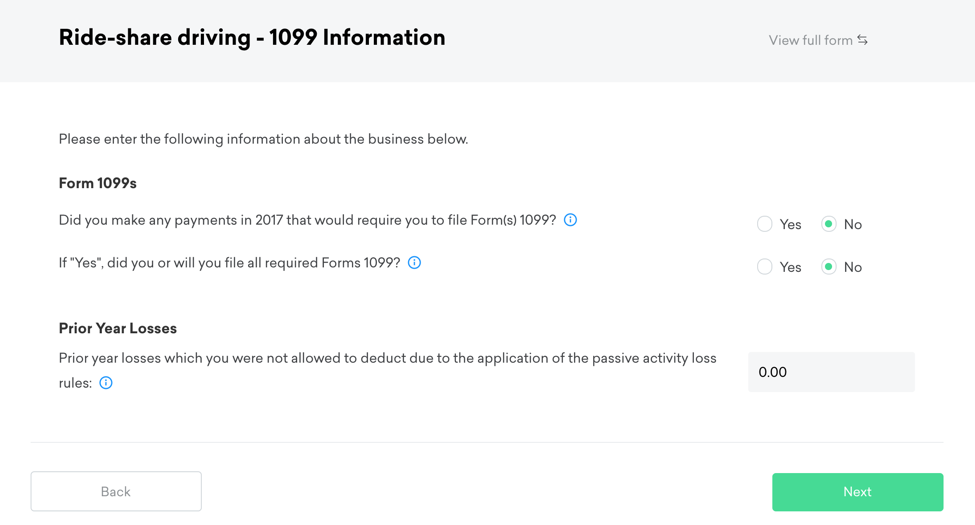Image resolution: width=975 pixels, height=525 pixels.
Task: Click the prior year losses amount field
Action: point(831,372)
